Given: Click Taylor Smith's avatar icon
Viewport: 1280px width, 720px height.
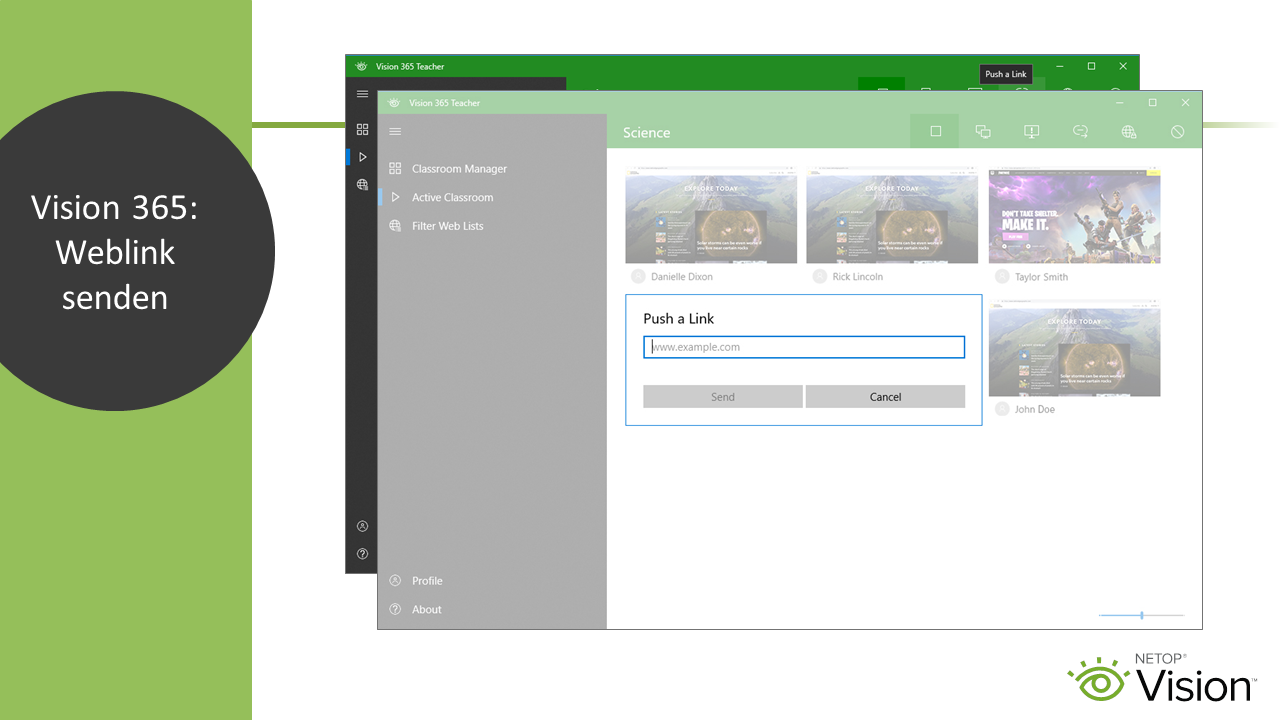Looking at the screenshot, I should [x=1002, y=277].
